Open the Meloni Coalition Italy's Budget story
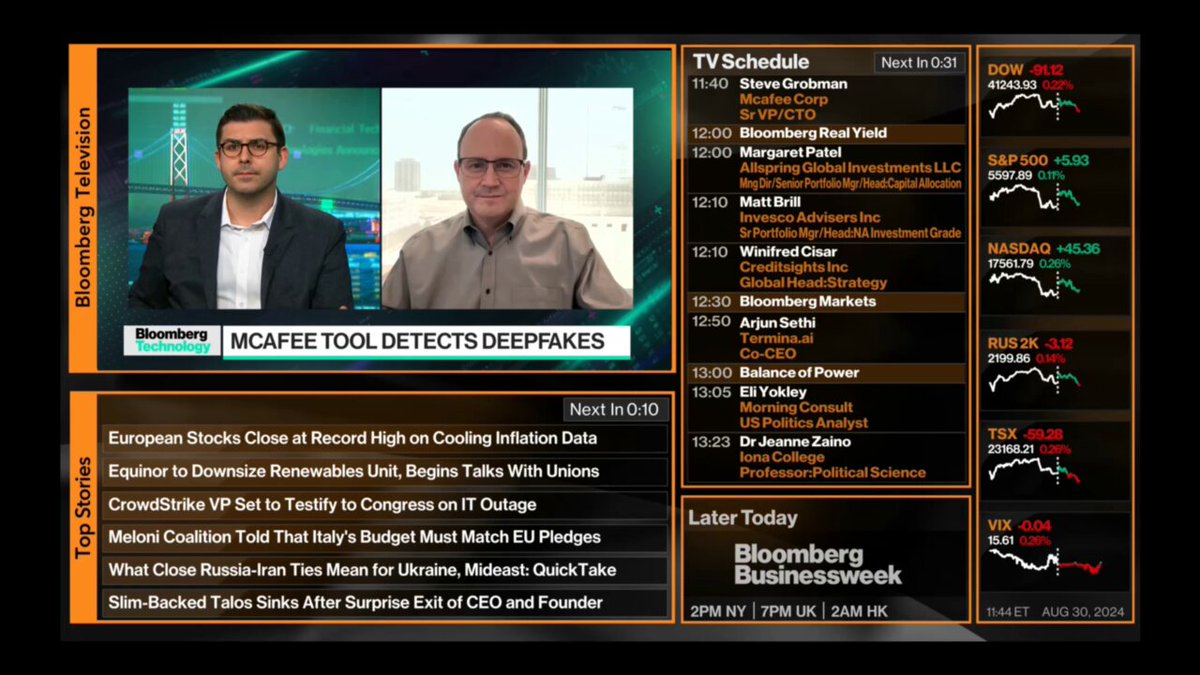 pyautogui.click(x=385, y=537)
